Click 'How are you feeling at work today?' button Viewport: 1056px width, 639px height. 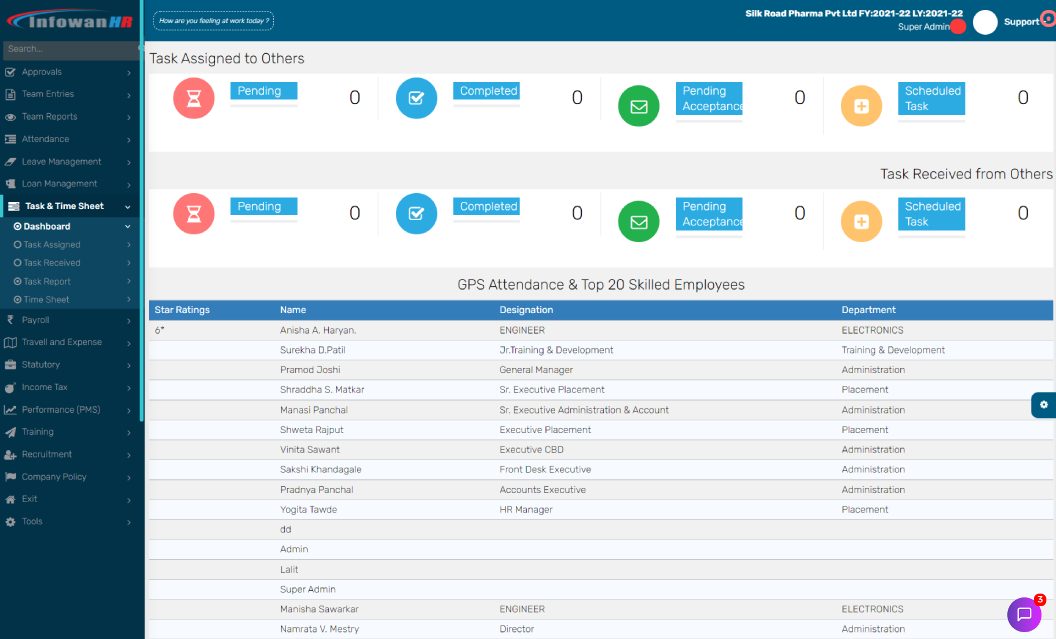coord(214,20)
